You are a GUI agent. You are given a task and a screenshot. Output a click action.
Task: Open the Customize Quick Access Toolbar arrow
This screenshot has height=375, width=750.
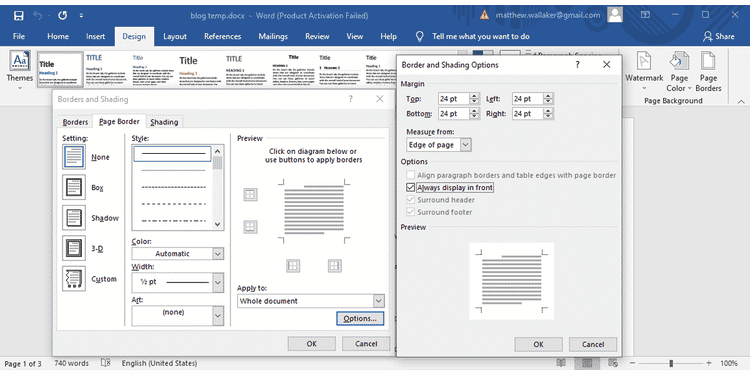(81, 16)
